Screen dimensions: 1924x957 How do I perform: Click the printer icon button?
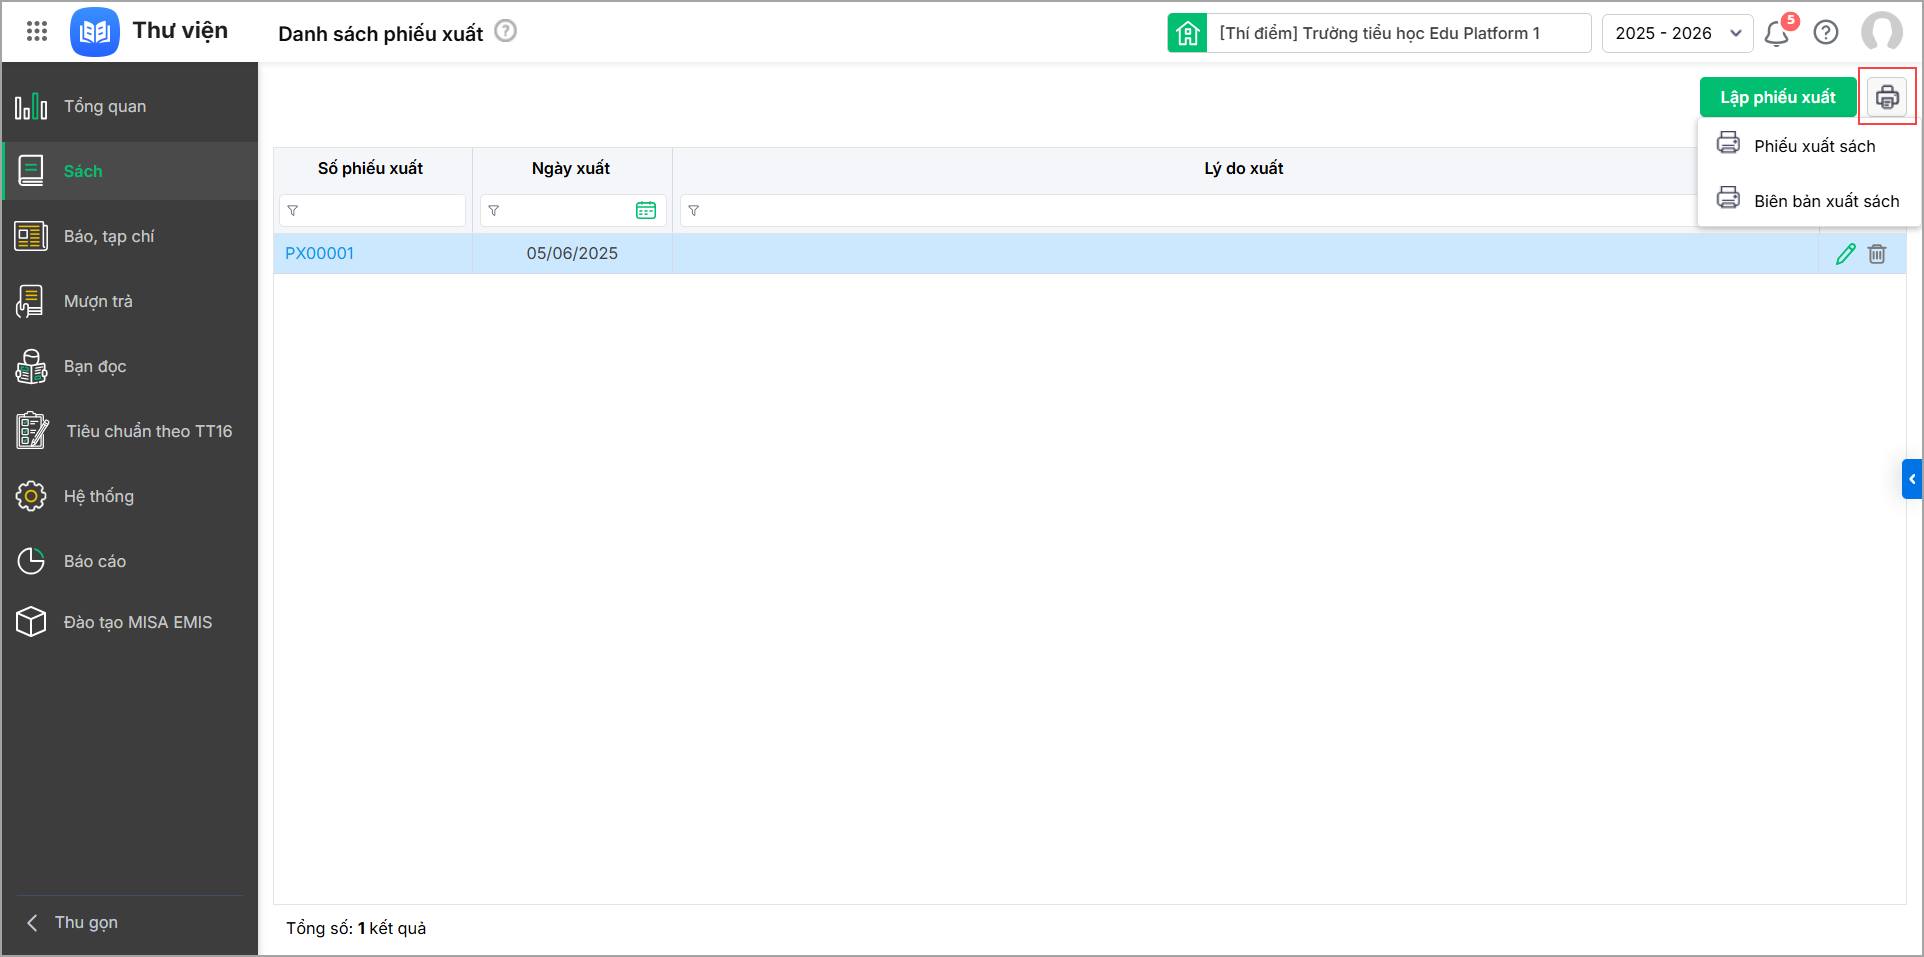[x=1887, y=97]
